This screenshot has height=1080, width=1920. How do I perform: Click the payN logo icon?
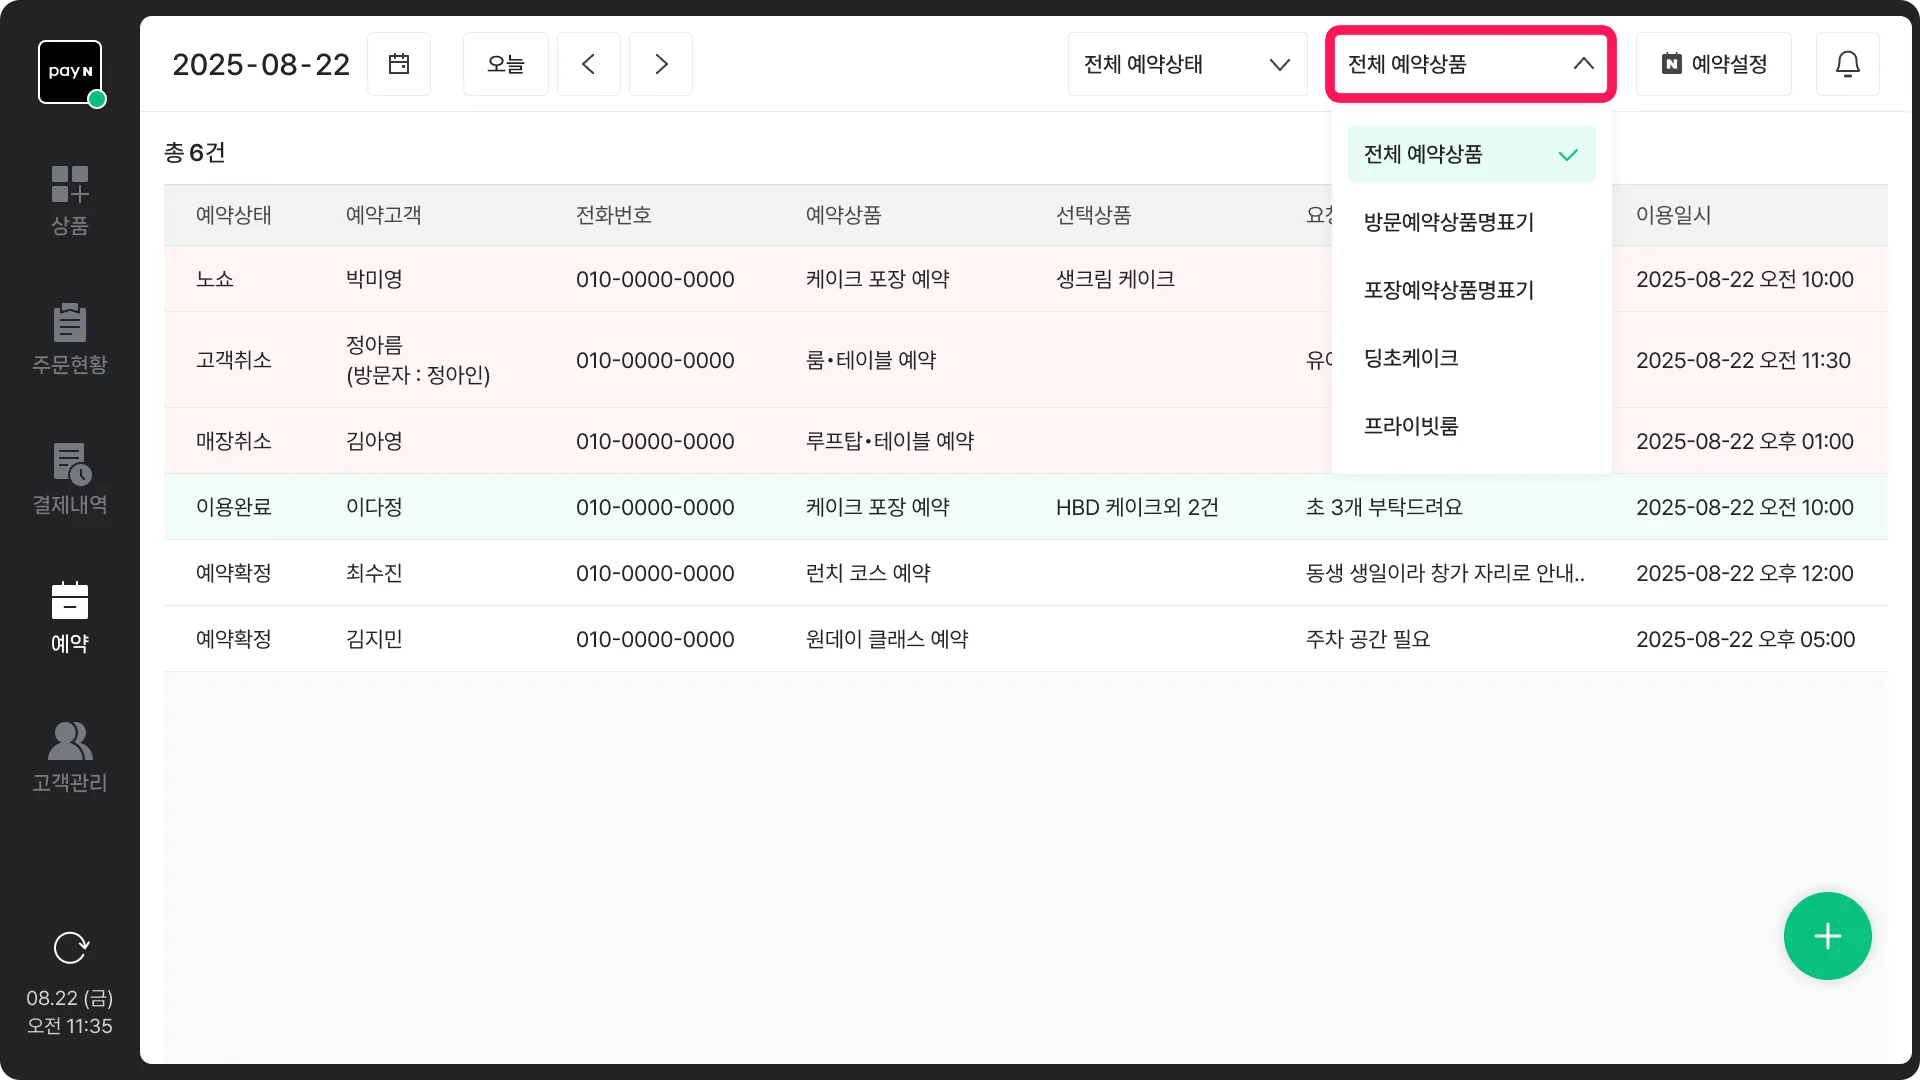click(70, 72)
